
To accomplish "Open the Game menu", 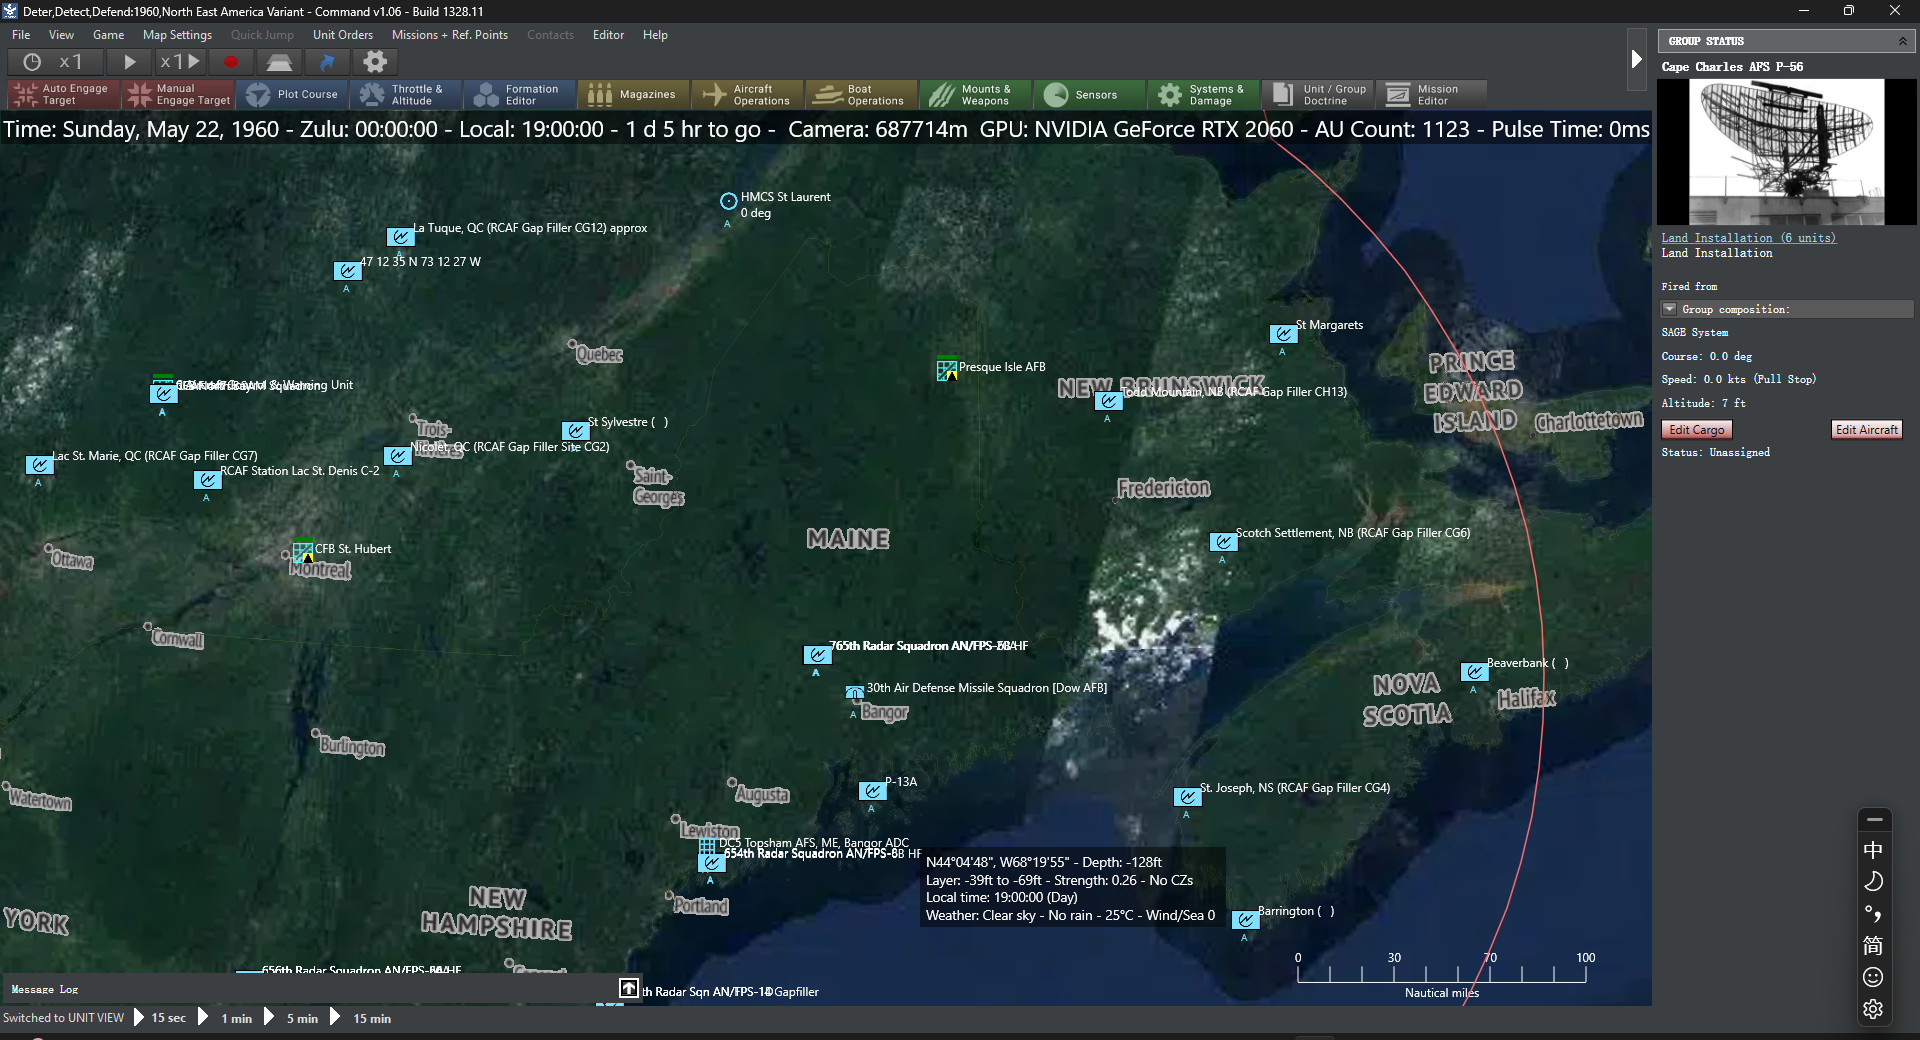I will click(x=108, y=35).
